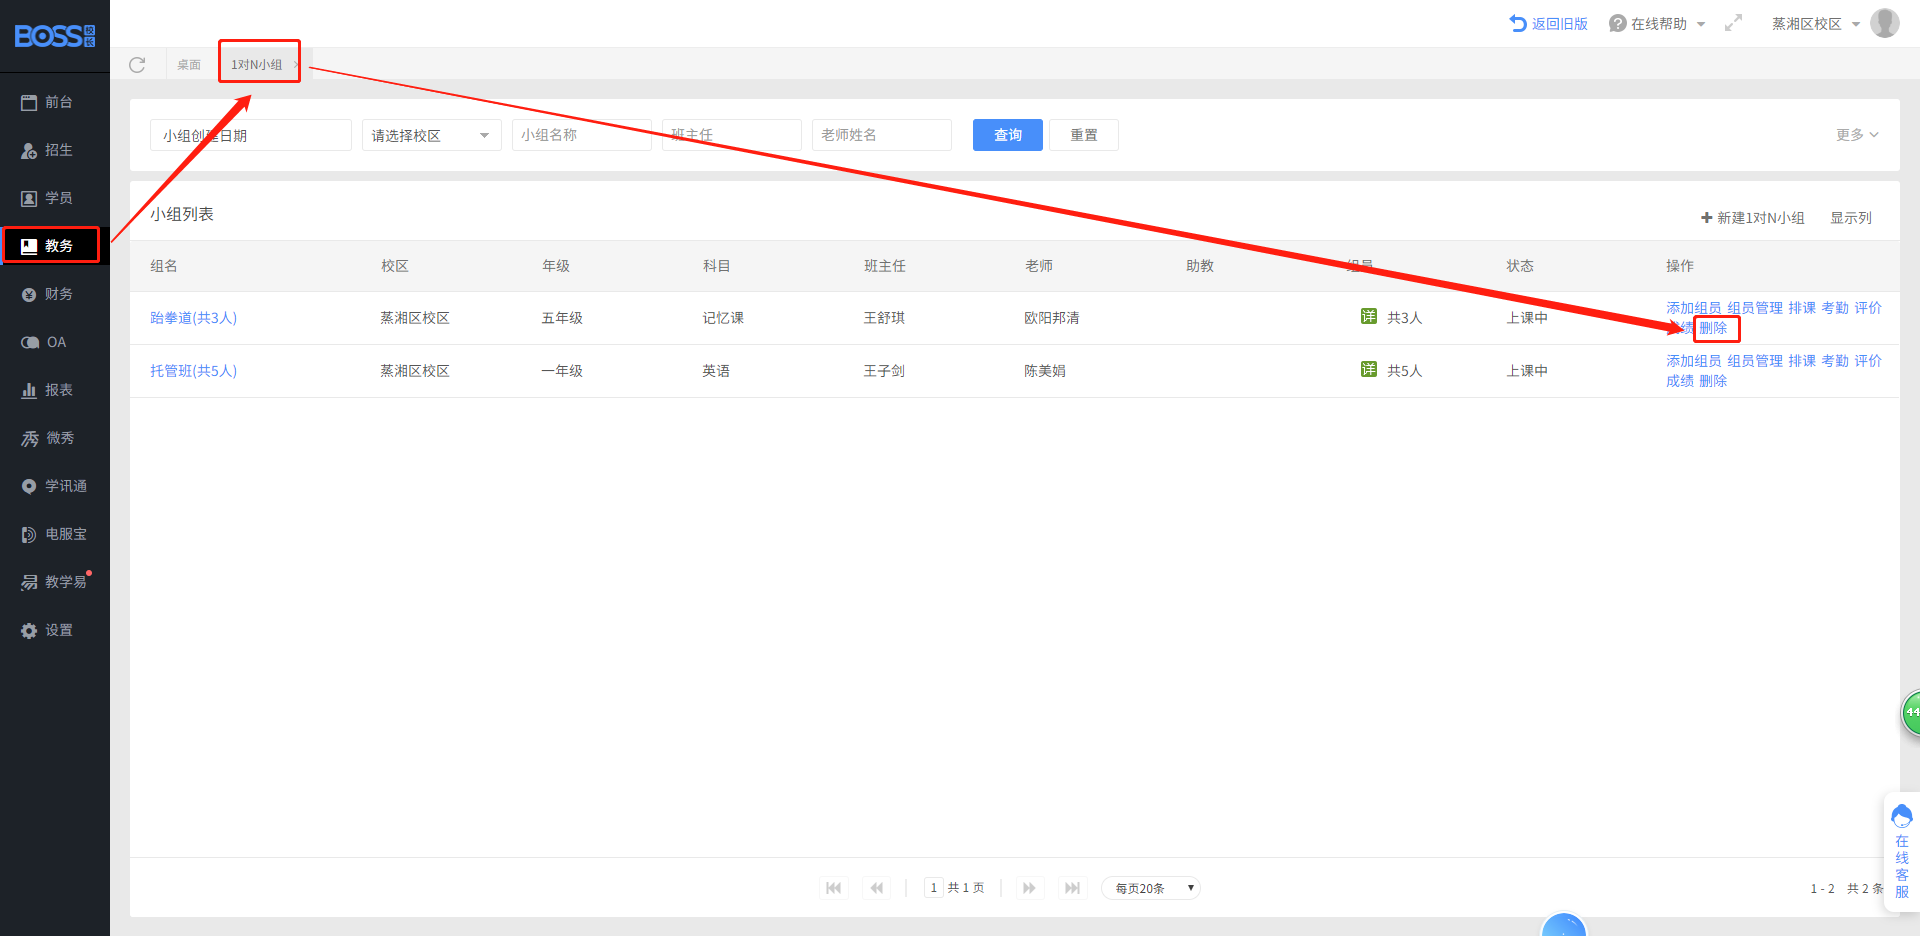This screenshot has width=1920, height=936.
Task: Open the 在线客服 widget on the right edge
Action: pos(1901,852)
